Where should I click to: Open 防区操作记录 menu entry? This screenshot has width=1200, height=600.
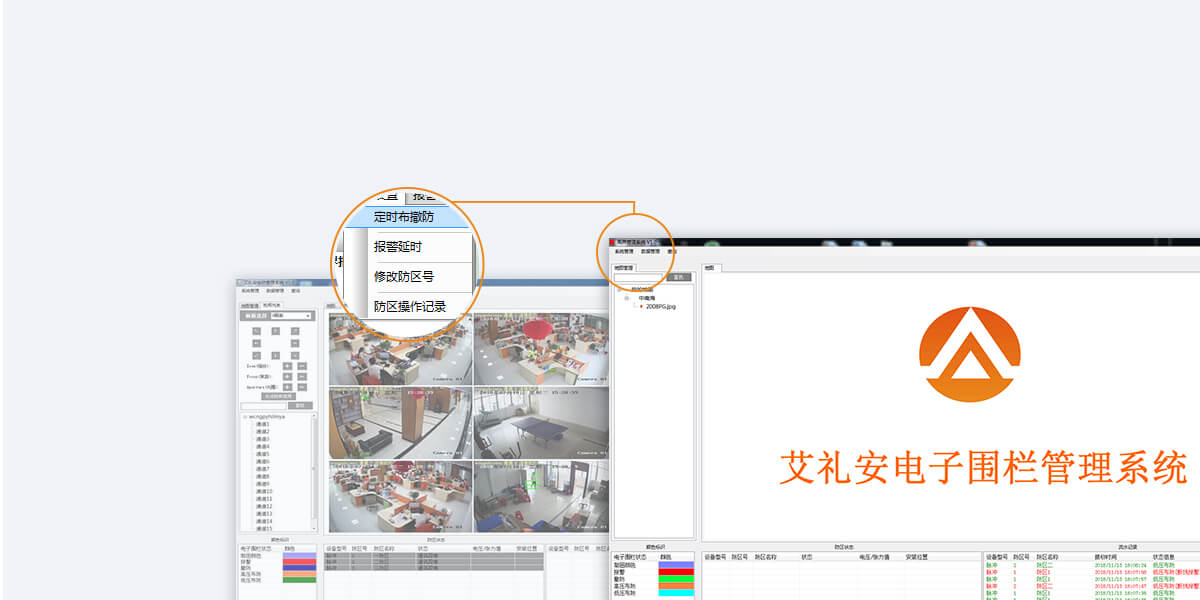(410, 307)
